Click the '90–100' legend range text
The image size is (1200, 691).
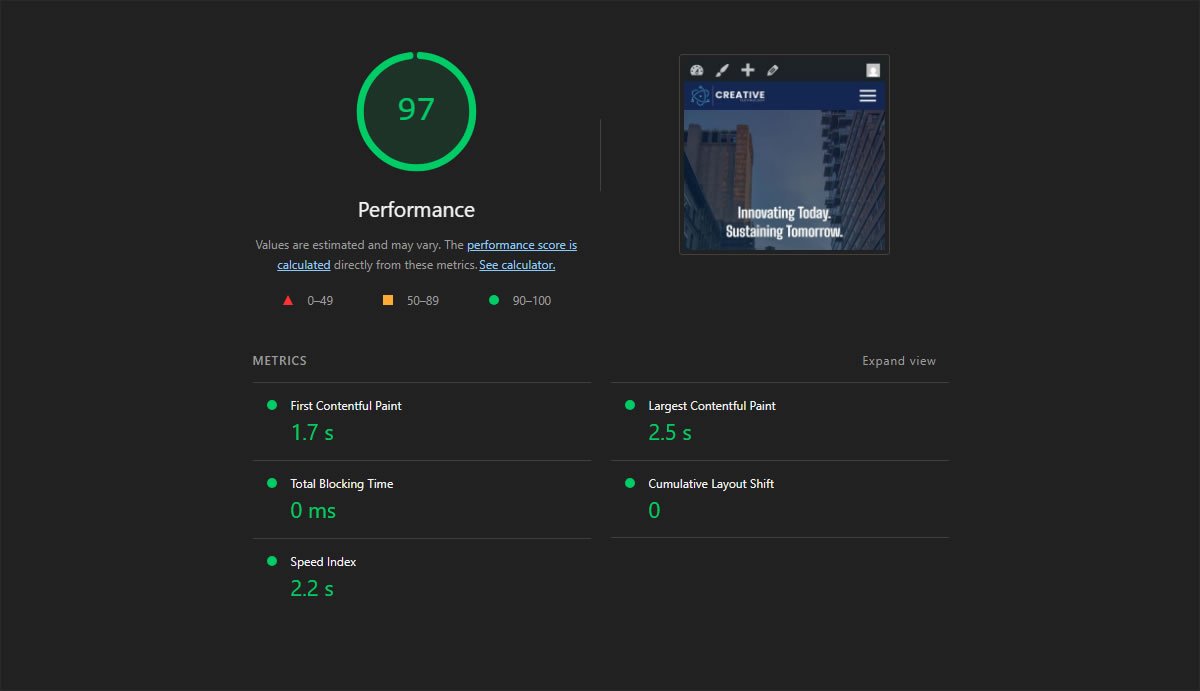pos(532,301)
